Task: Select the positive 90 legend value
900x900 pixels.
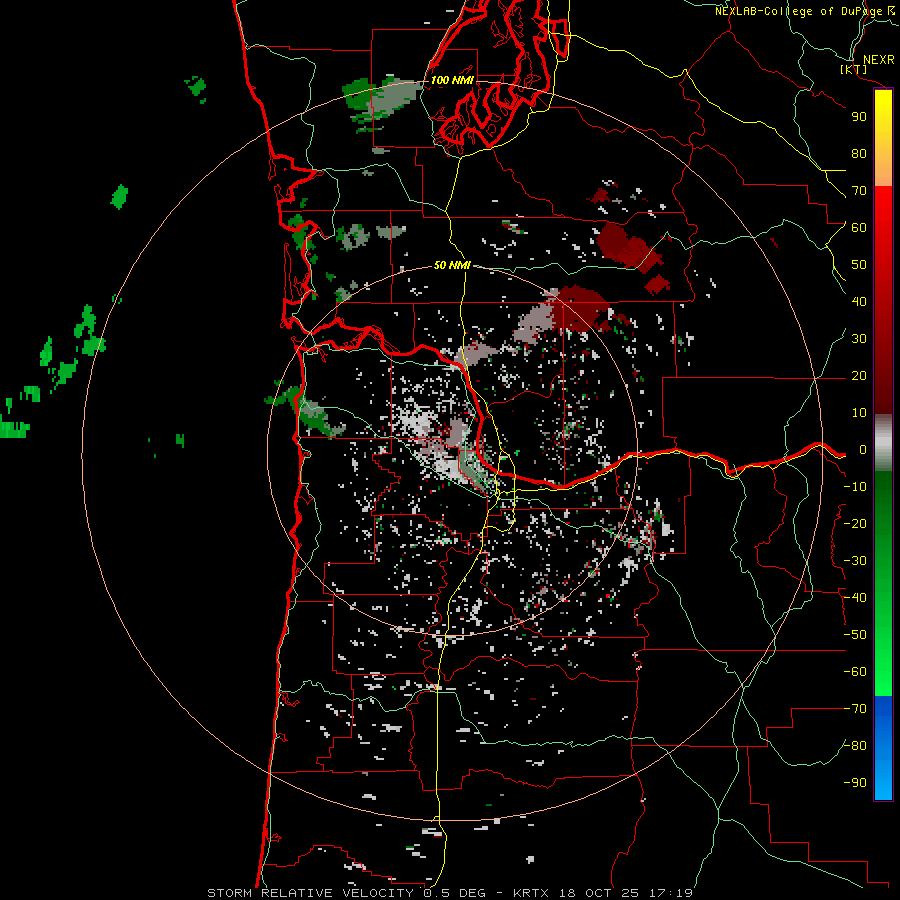Action: [859, 117]
